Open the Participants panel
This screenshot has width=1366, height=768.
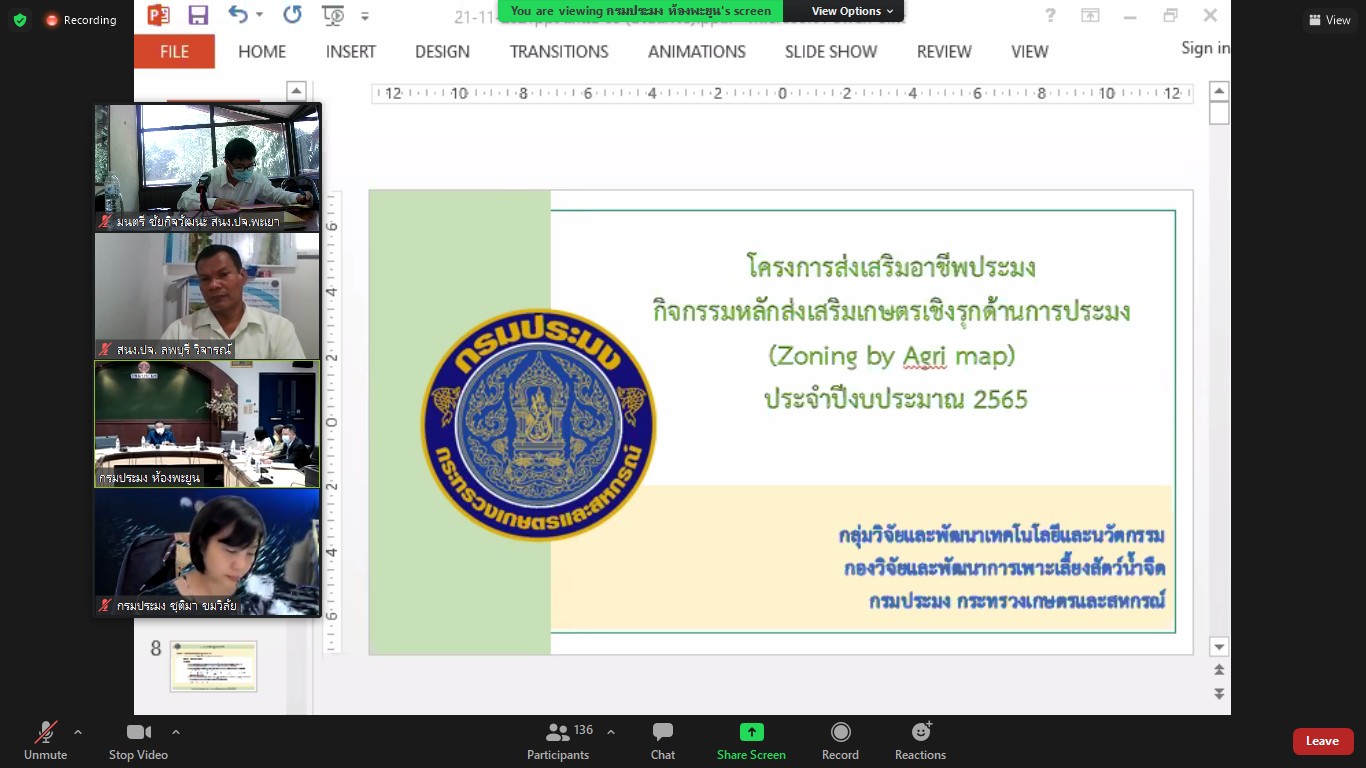coord(558,740)
